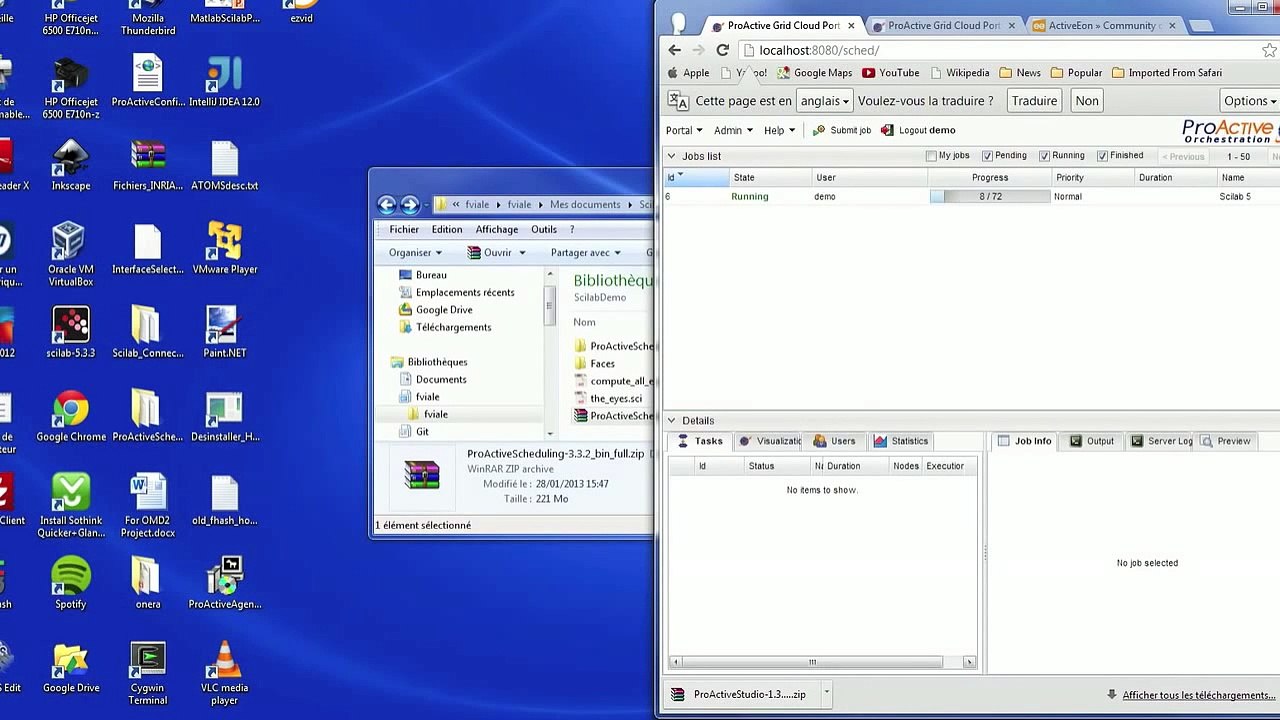Viewport: 1280px width, 720px height.
Task: Open Google Drive desktop shortcut
Action: click(71, 668)
